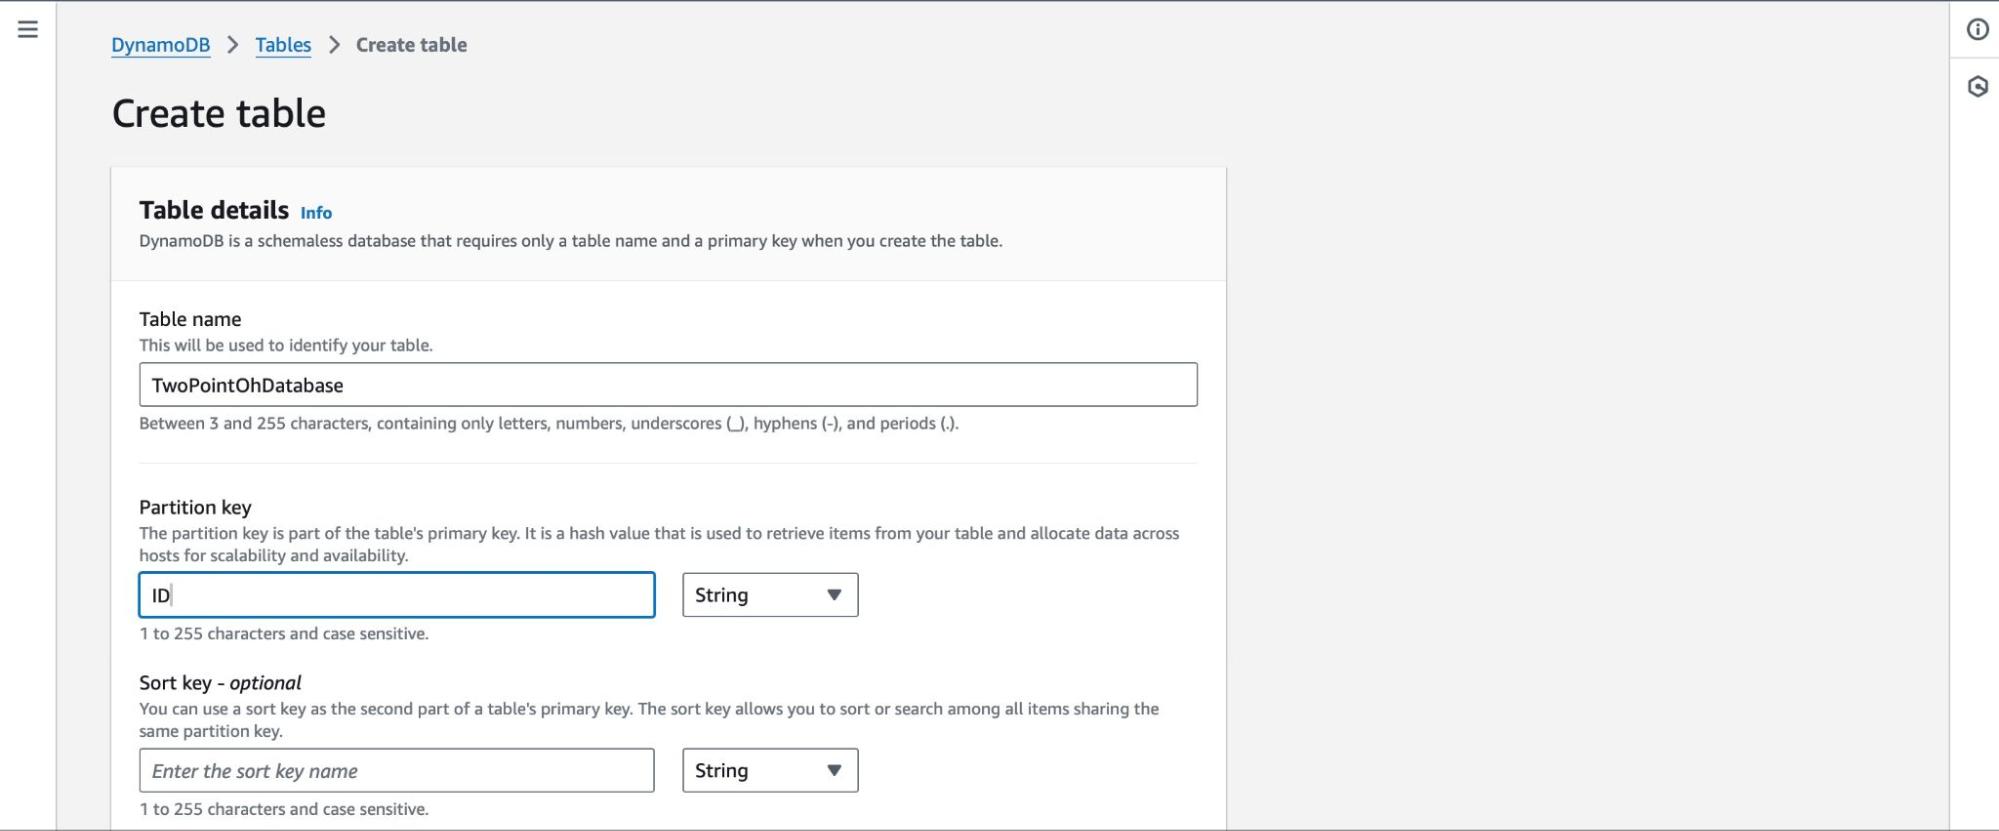This screenshot has width=1999, height=831.
Task: Go to Tables breadcrumb link
Action: [x=283, y=45]
